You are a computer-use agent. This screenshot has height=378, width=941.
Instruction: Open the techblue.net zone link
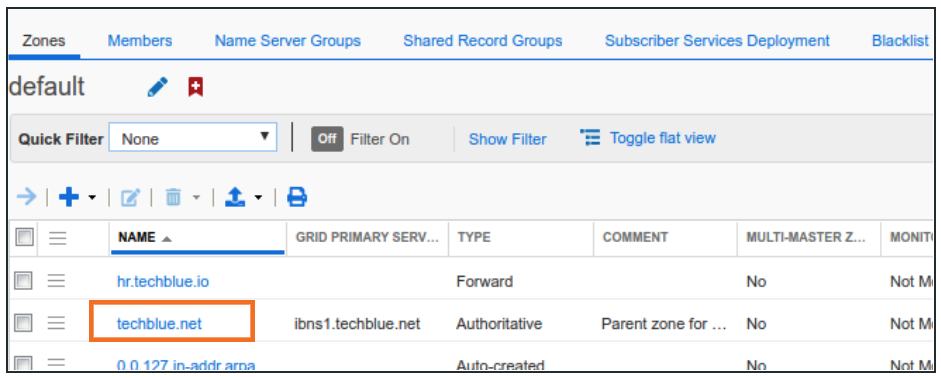(159, 324)
